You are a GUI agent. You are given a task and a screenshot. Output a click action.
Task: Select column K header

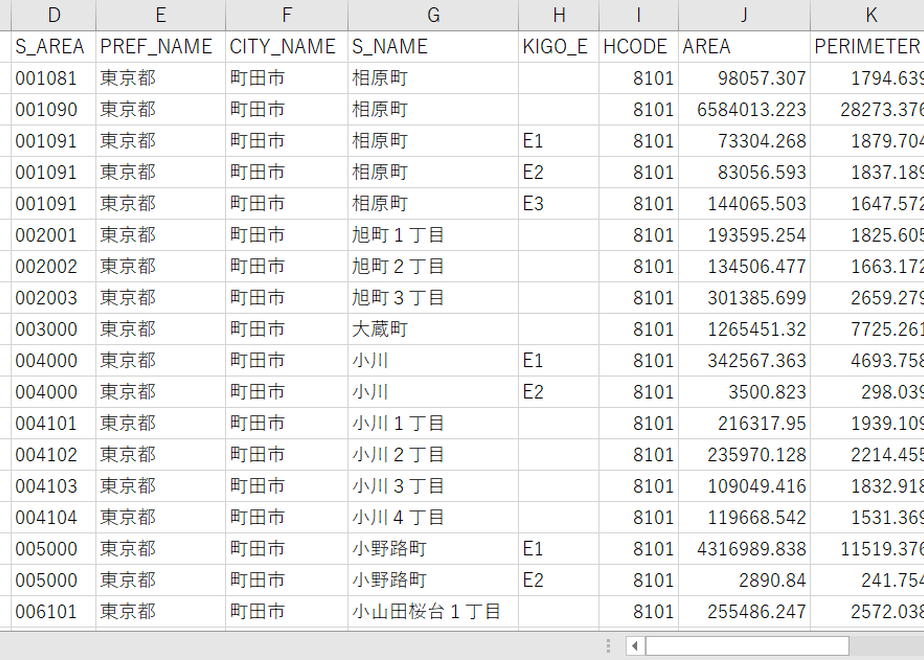pos(867,15)
